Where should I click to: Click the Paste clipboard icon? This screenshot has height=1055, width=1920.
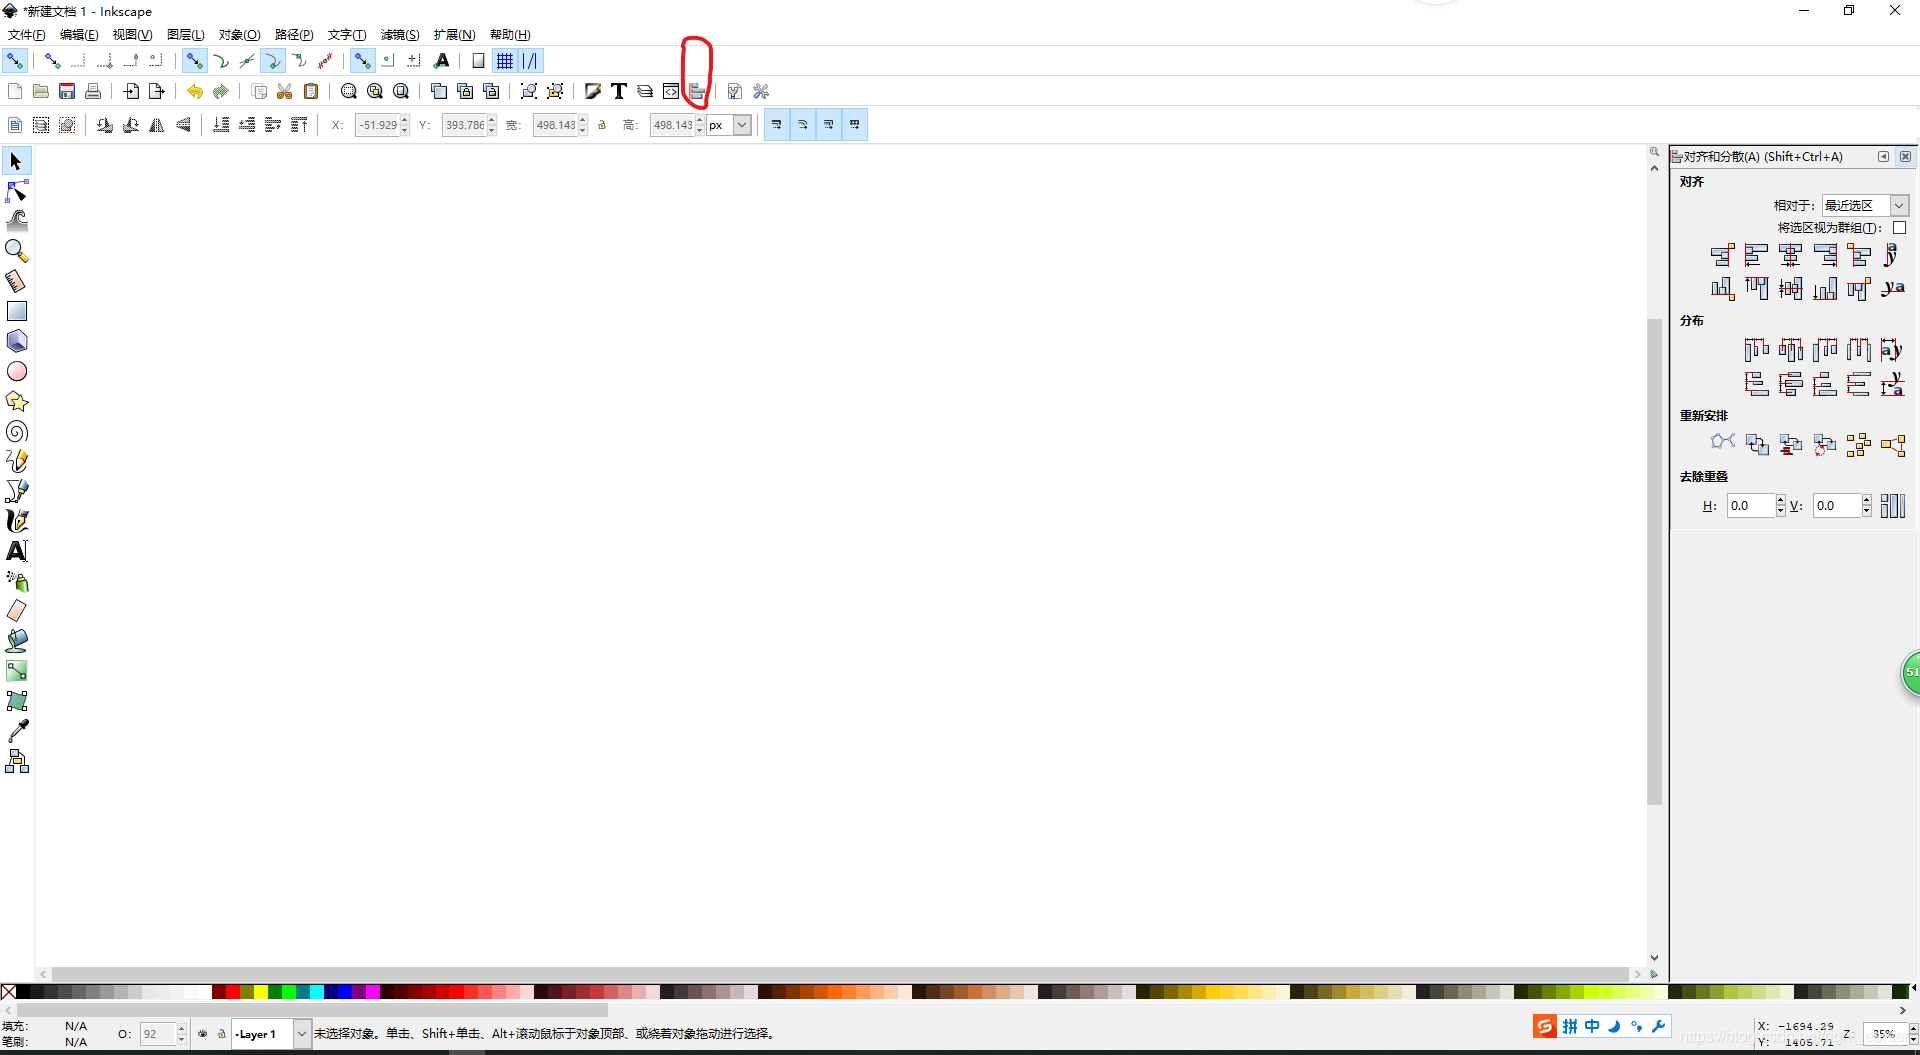click(x=311, y=91)
